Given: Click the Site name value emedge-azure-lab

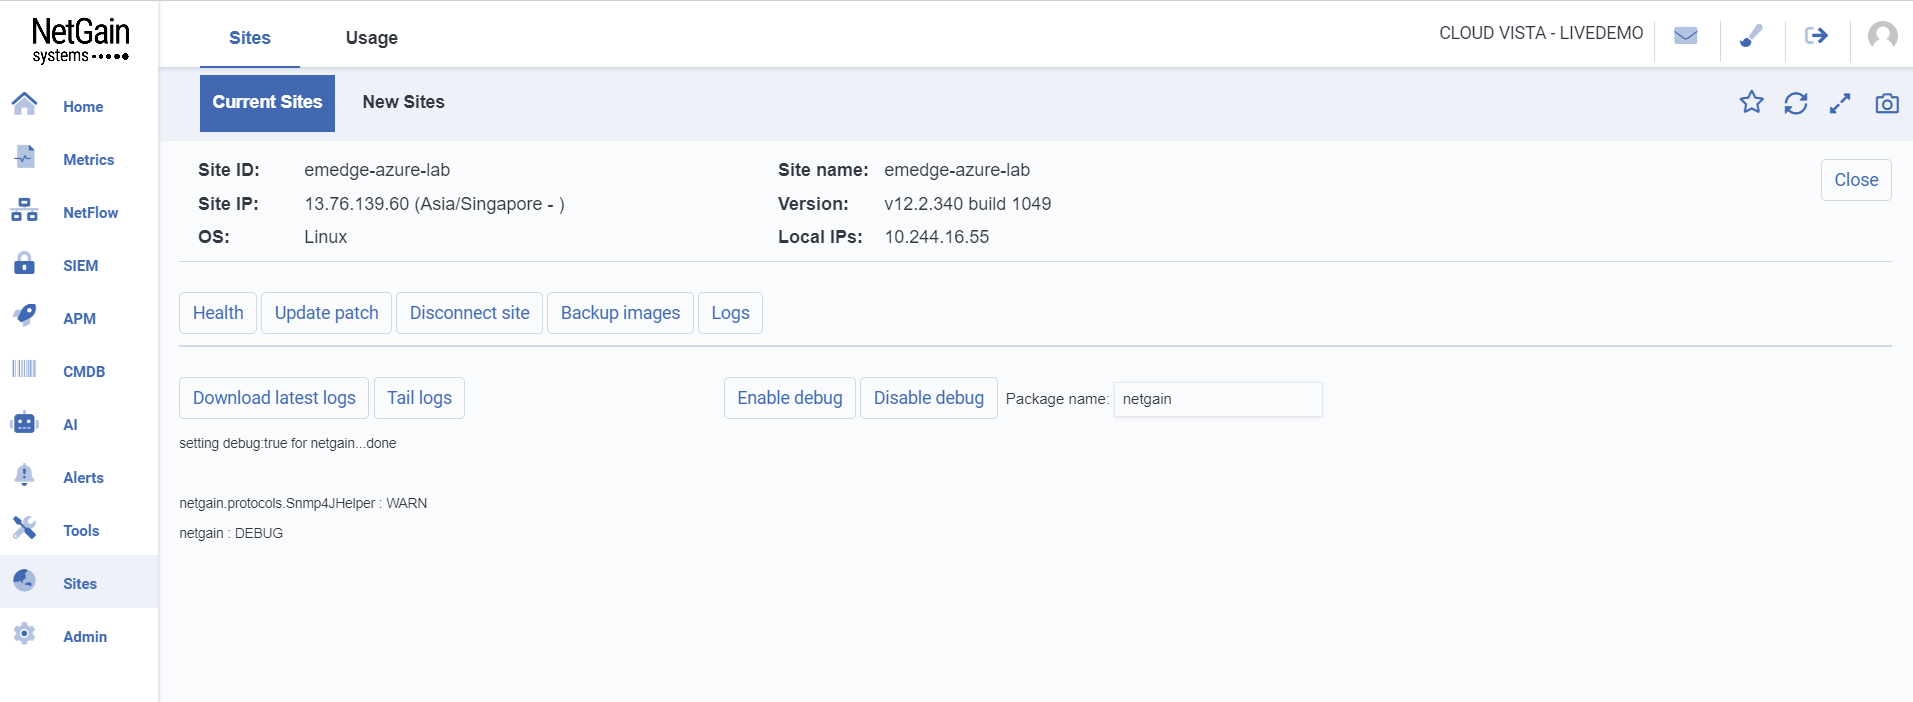Looking at the screenshot, I should 957,170.
